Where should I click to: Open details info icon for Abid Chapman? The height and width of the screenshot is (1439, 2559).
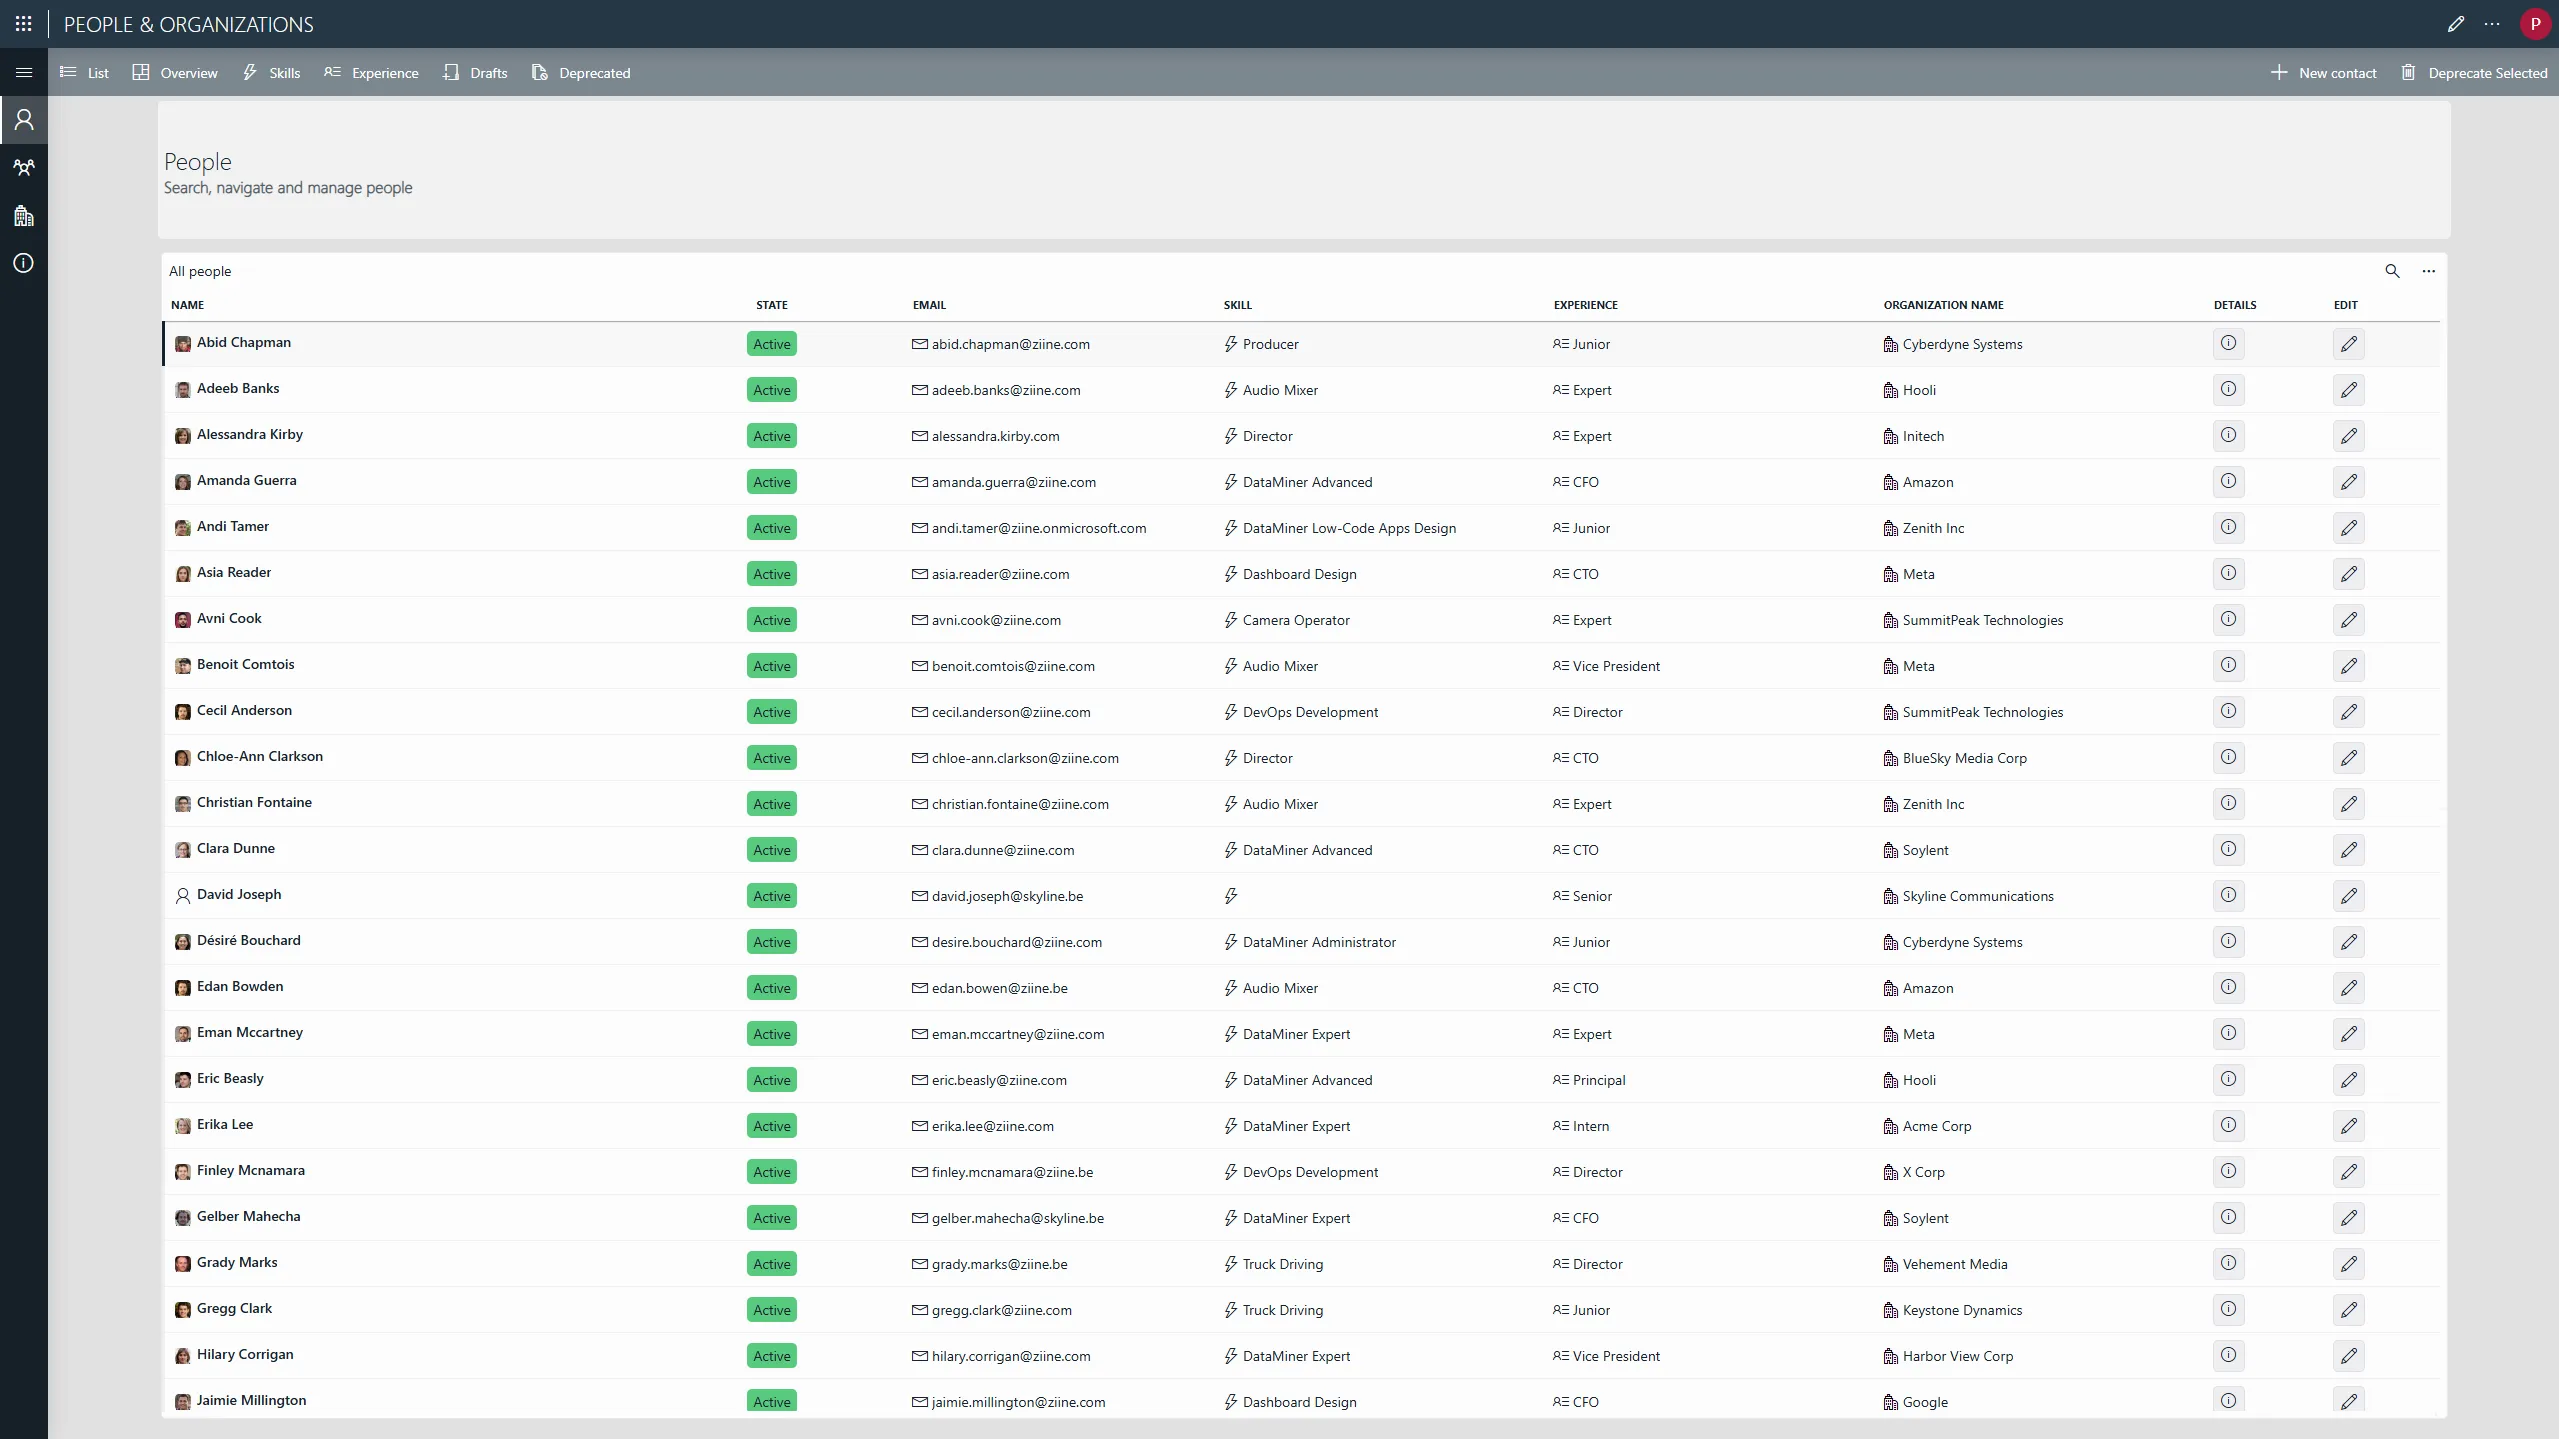2228,343
